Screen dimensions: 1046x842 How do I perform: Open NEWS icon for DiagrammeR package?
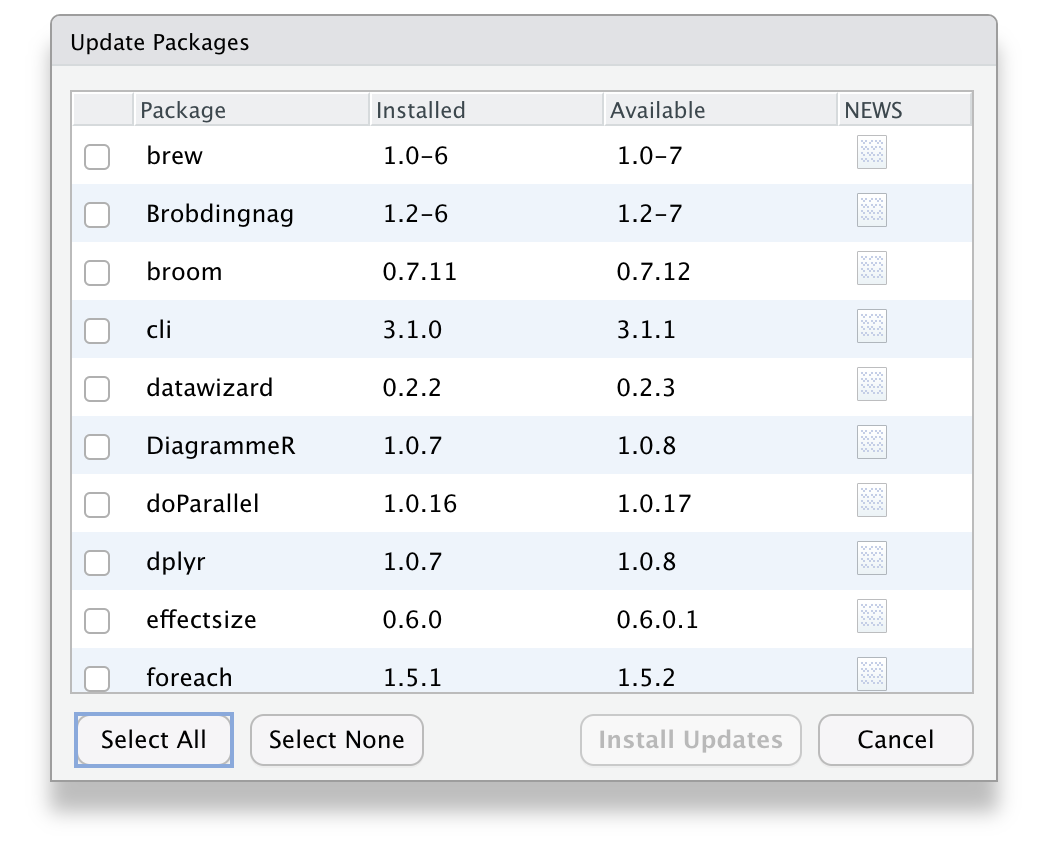(x=871, y=442)
